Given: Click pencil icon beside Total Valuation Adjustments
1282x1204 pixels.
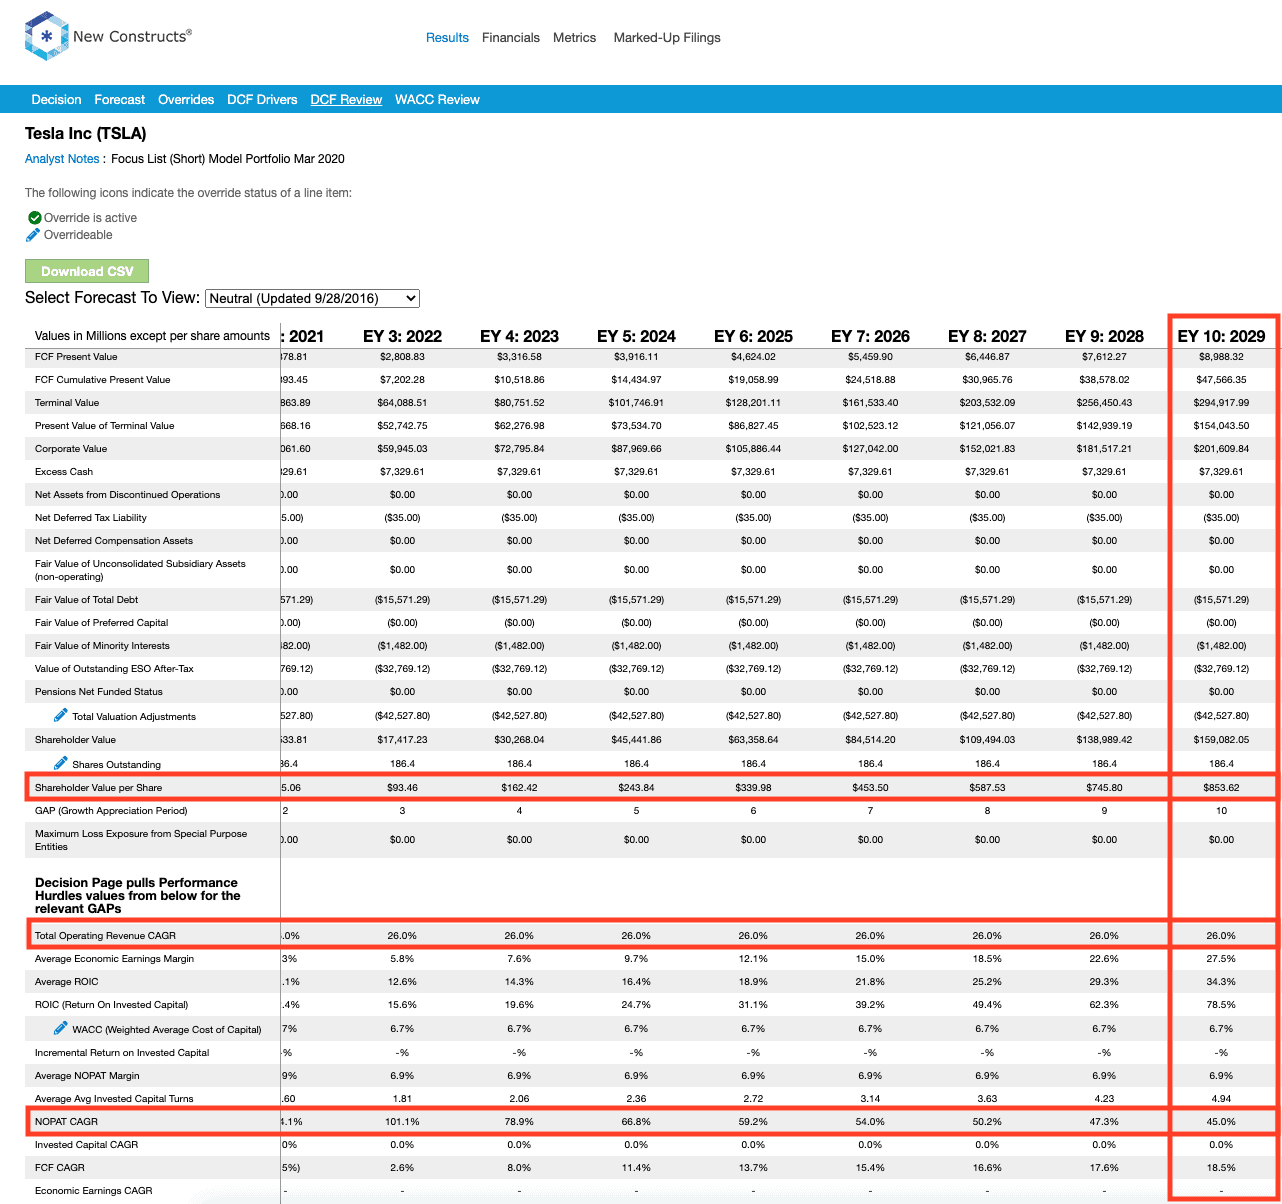Looking at the screenshot, I should click(x=61, y=715).
